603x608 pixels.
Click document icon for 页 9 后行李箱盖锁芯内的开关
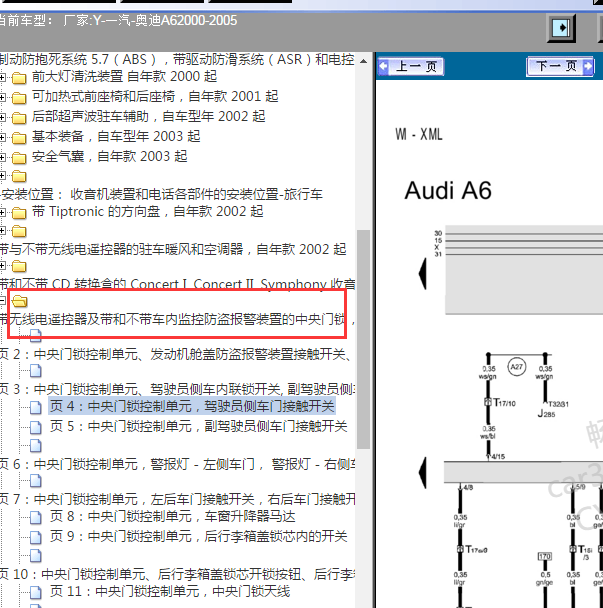pyautogui.click(x=36, y=537)
